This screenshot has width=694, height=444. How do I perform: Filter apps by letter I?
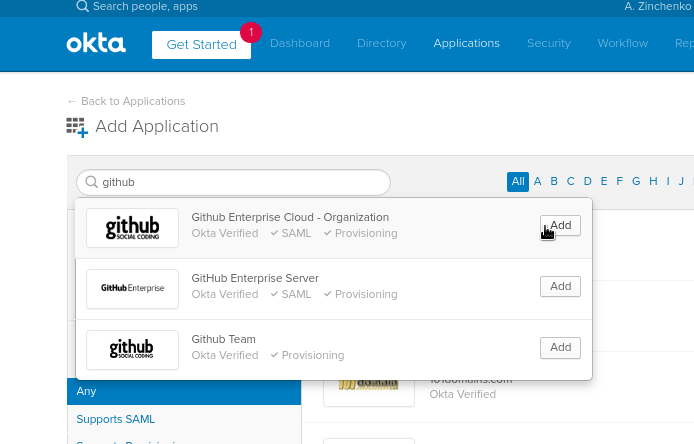point(668,181)
